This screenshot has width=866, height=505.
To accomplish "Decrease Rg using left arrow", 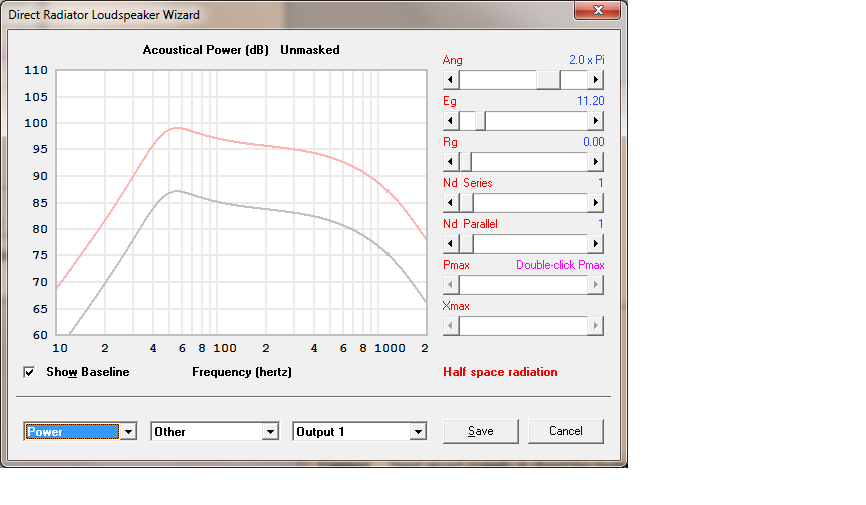I will coord(451,162).
